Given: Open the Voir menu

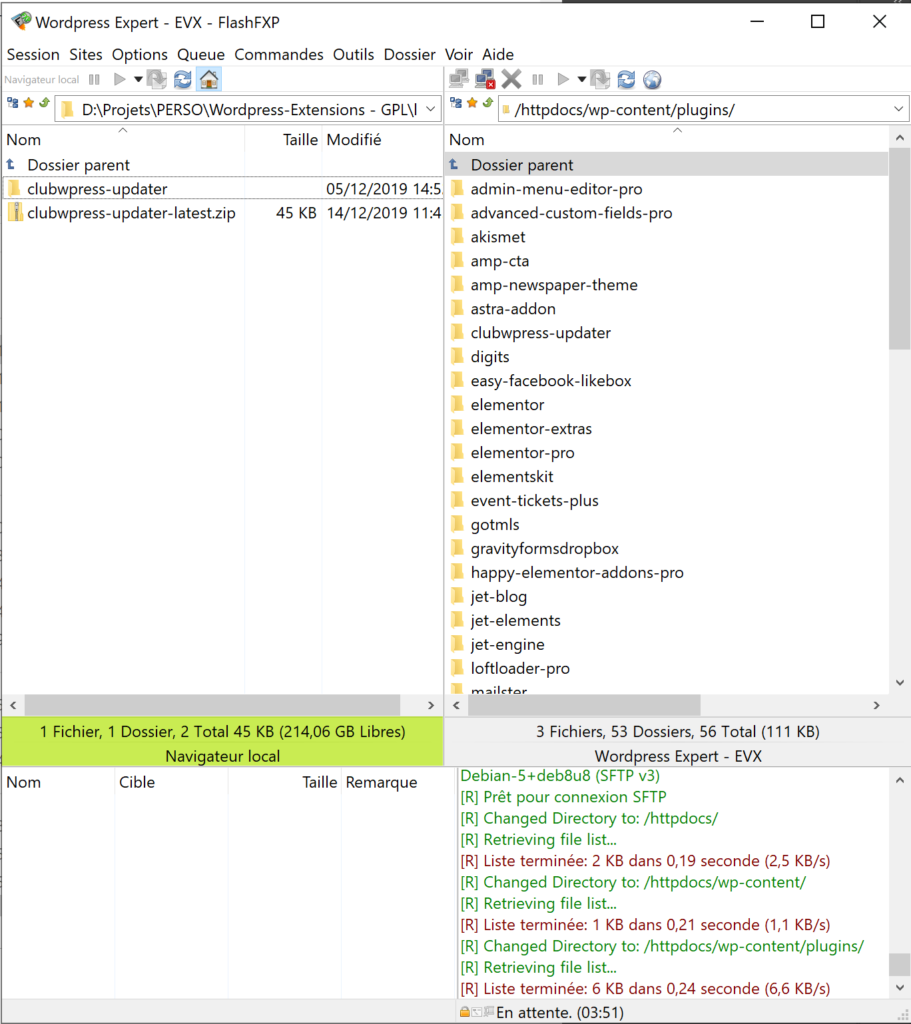Looking at the screenshot, I should 459,54.
